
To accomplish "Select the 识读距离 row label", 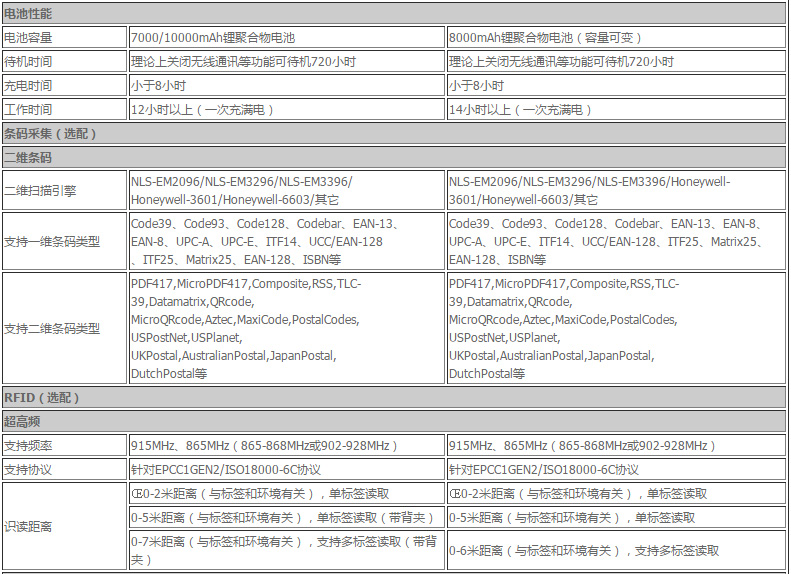I will coord(65,527).
